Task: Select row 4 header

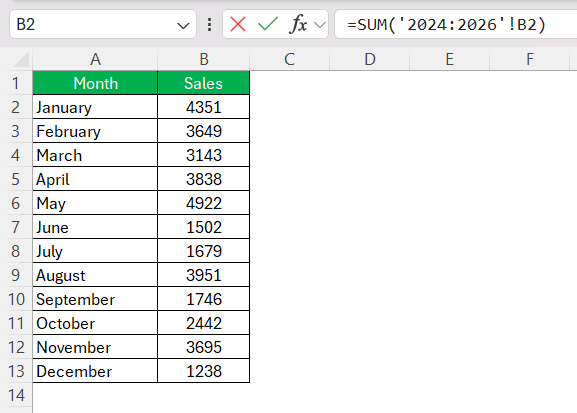Action: pos(15,155)
